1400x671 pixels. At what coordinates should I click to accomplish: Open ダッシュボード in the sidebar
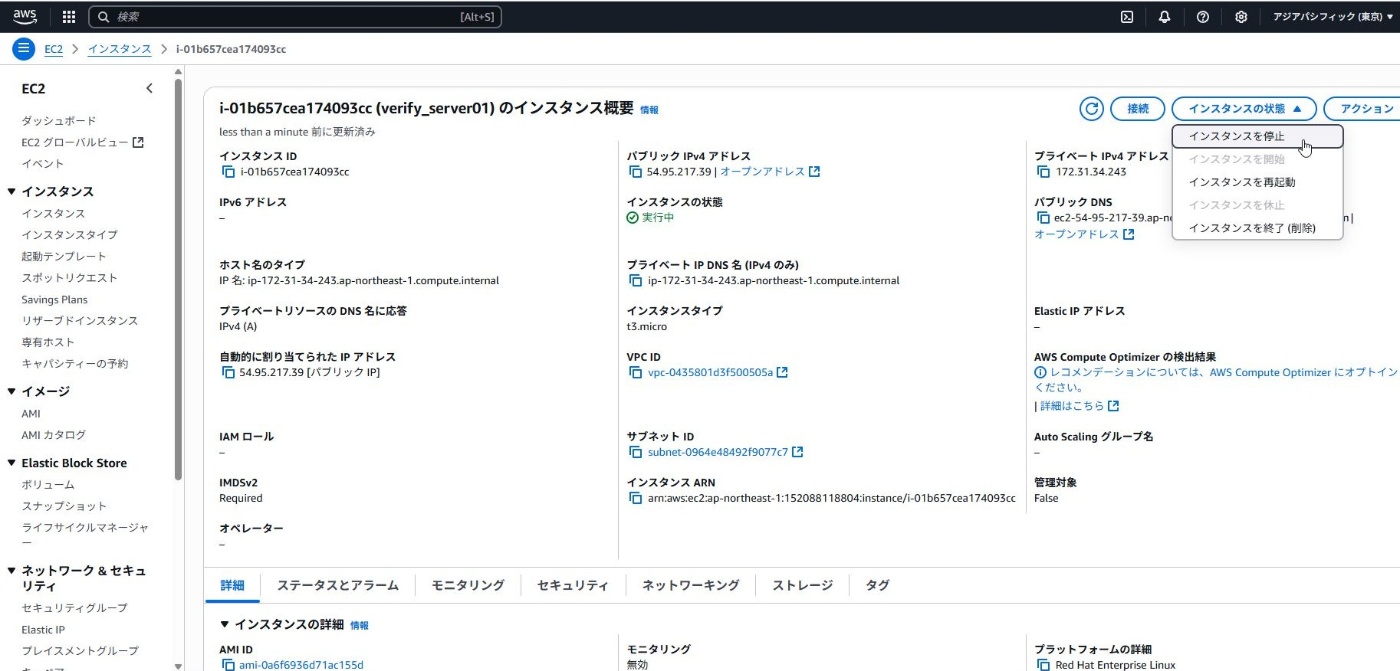point(59,121)
